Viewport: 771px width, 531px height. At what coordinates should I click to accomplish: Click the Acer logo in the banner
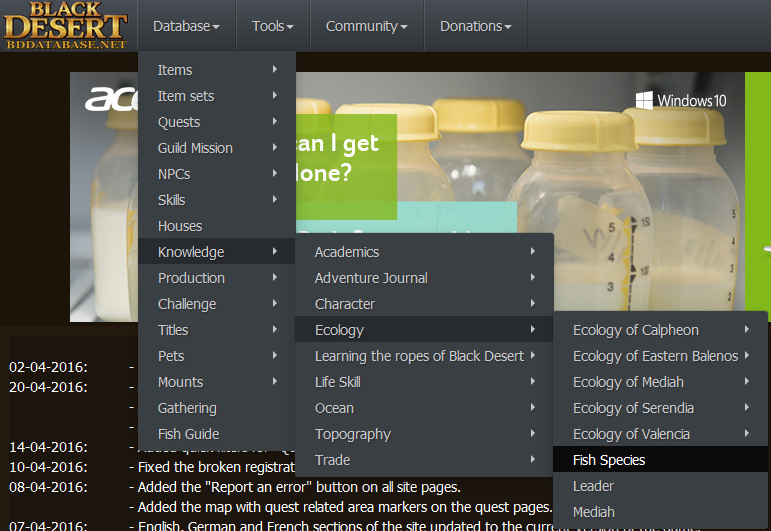(112, 99)
